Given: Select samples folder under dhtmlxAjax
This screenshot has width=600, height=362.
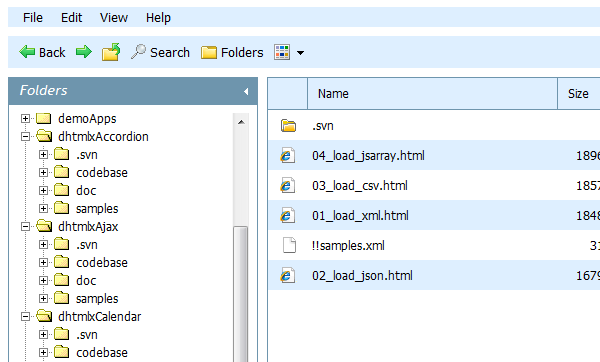Looking at the screenshot, I should (97, 299).
